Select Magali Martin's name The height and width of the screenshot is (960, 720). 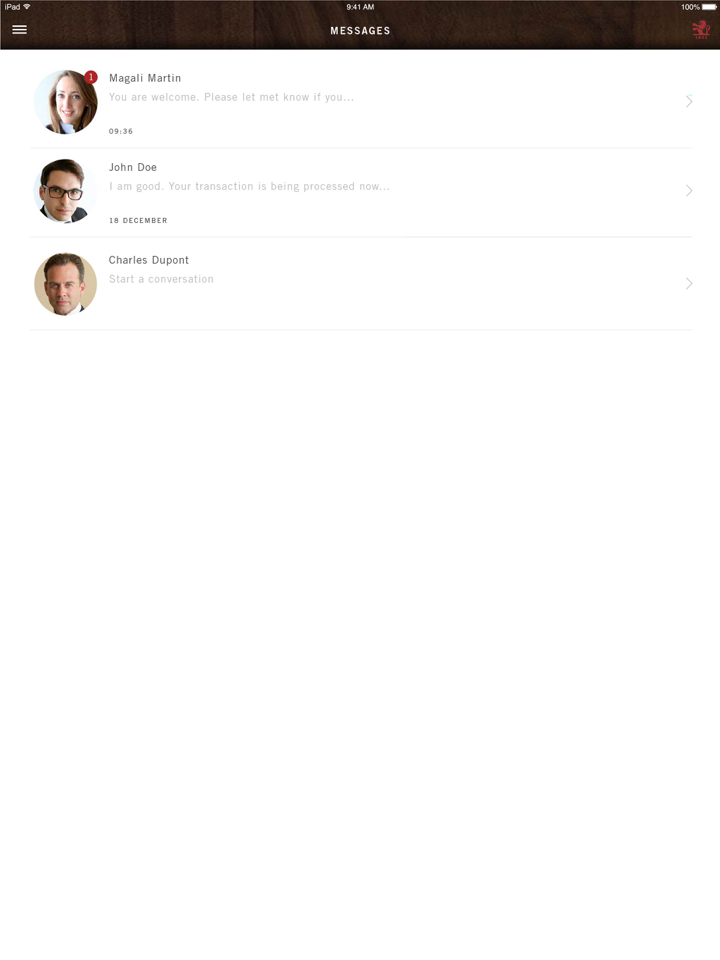(145, 78)
